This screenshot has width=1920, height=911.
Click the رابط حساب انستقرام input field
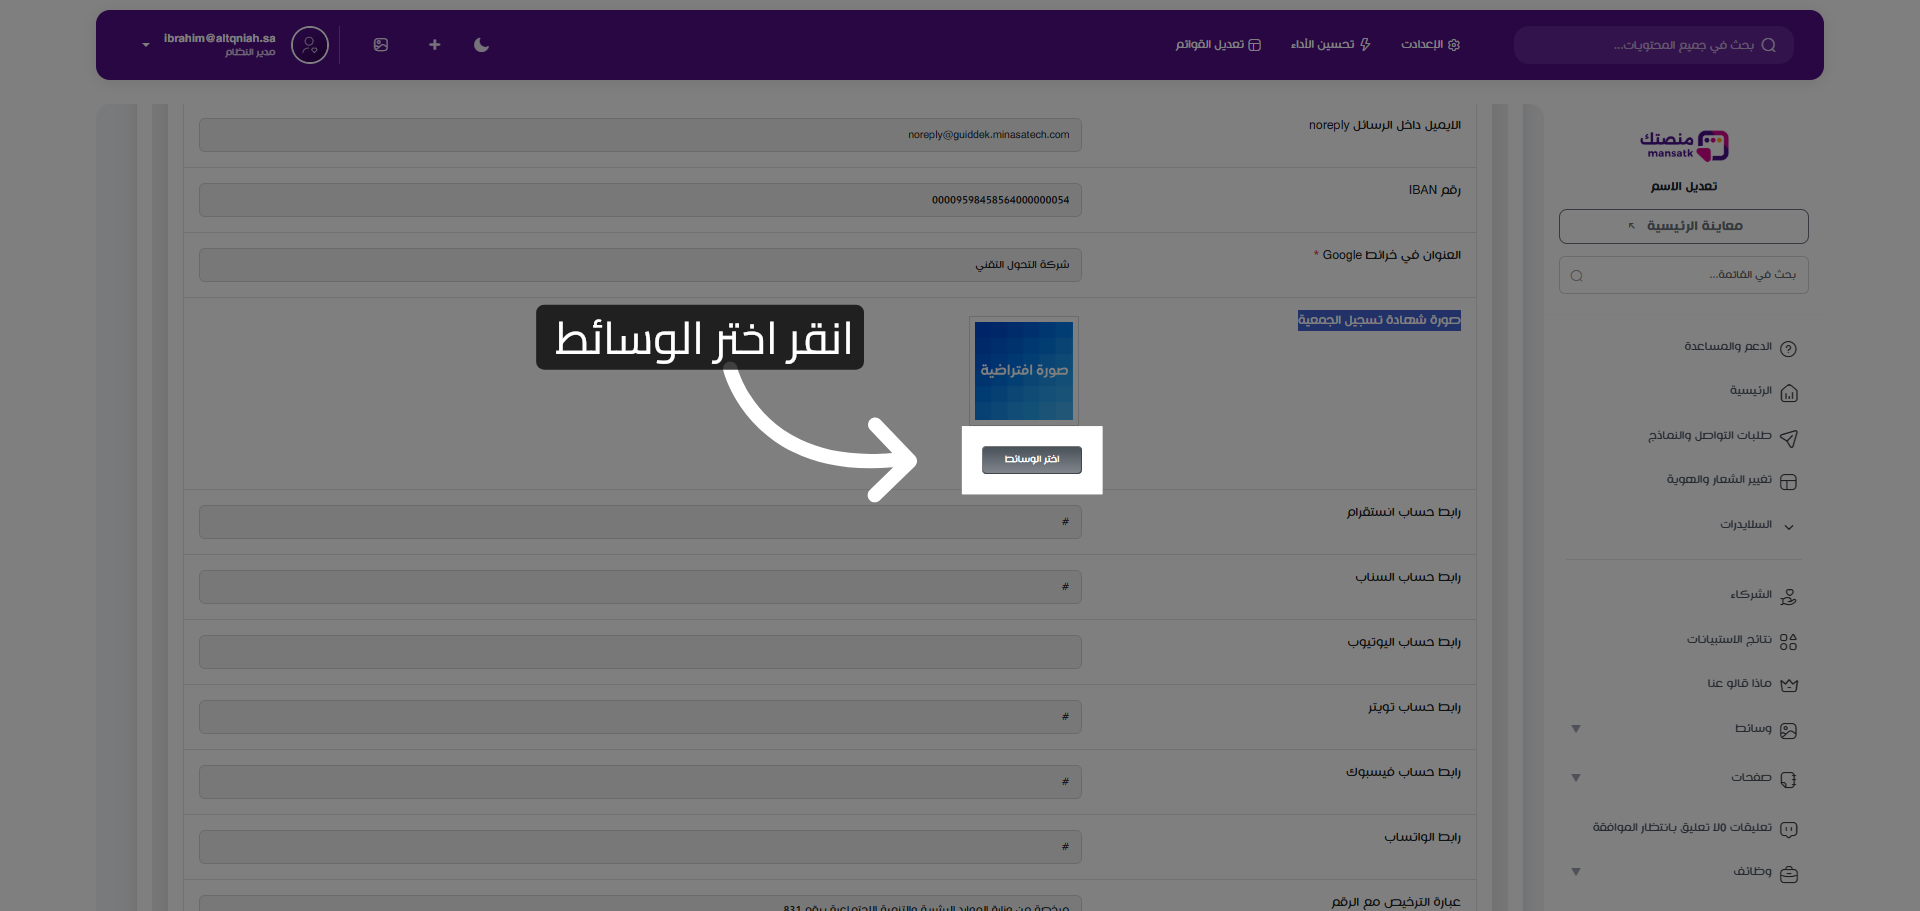coord(640,521)
